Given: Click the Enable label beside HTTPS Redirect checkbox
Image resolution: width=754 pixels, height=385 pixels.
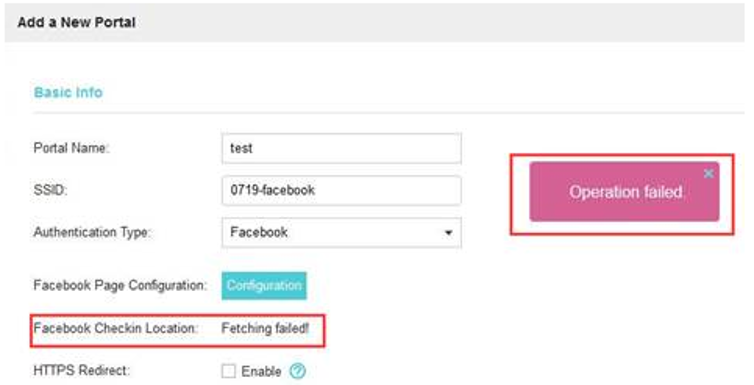Looking at the screenshot, I should (261, 372).
